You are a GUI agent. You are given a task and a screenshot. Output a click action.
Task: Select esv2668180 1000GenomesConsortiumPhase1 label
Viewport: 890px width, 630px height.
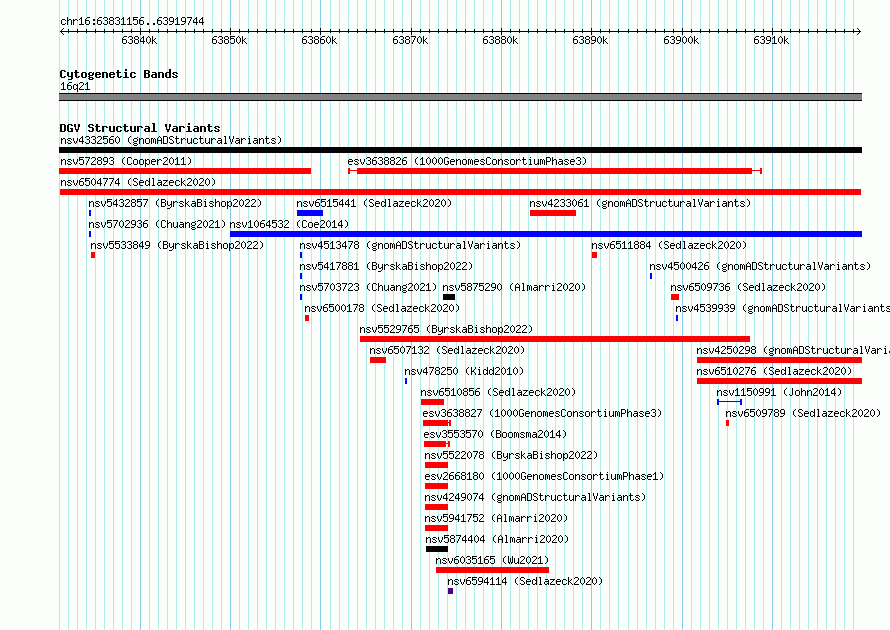[544, 476]
